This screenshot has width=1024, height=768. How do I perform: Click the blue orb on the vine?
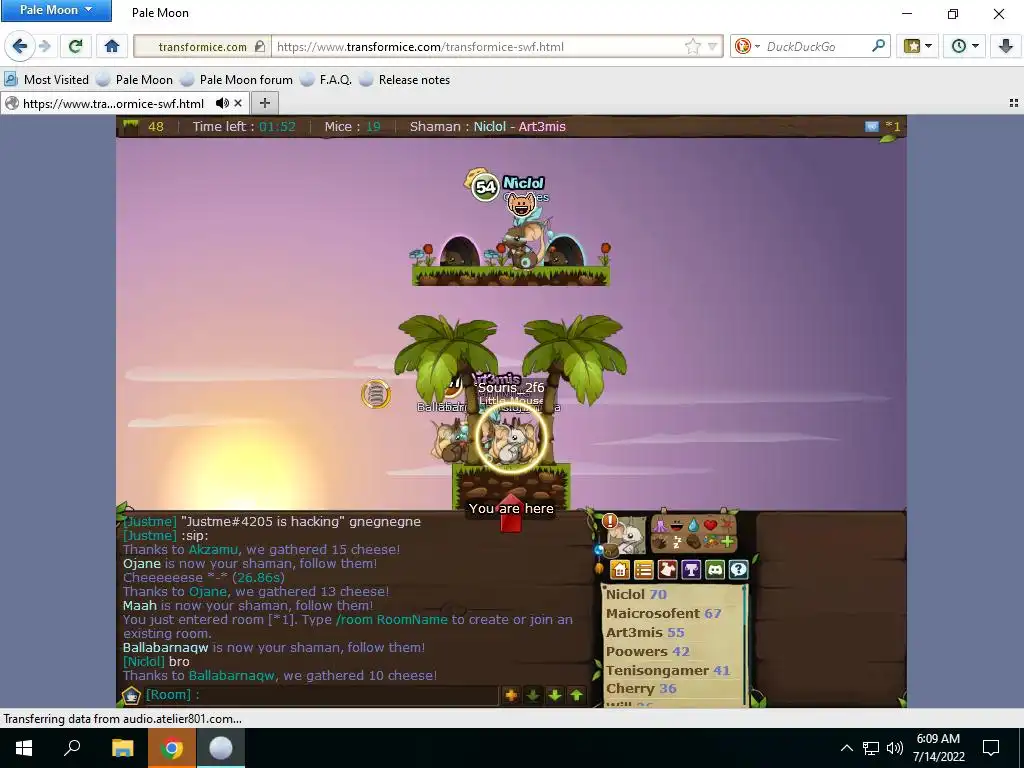pyautogui.click(x=599, y=550)
